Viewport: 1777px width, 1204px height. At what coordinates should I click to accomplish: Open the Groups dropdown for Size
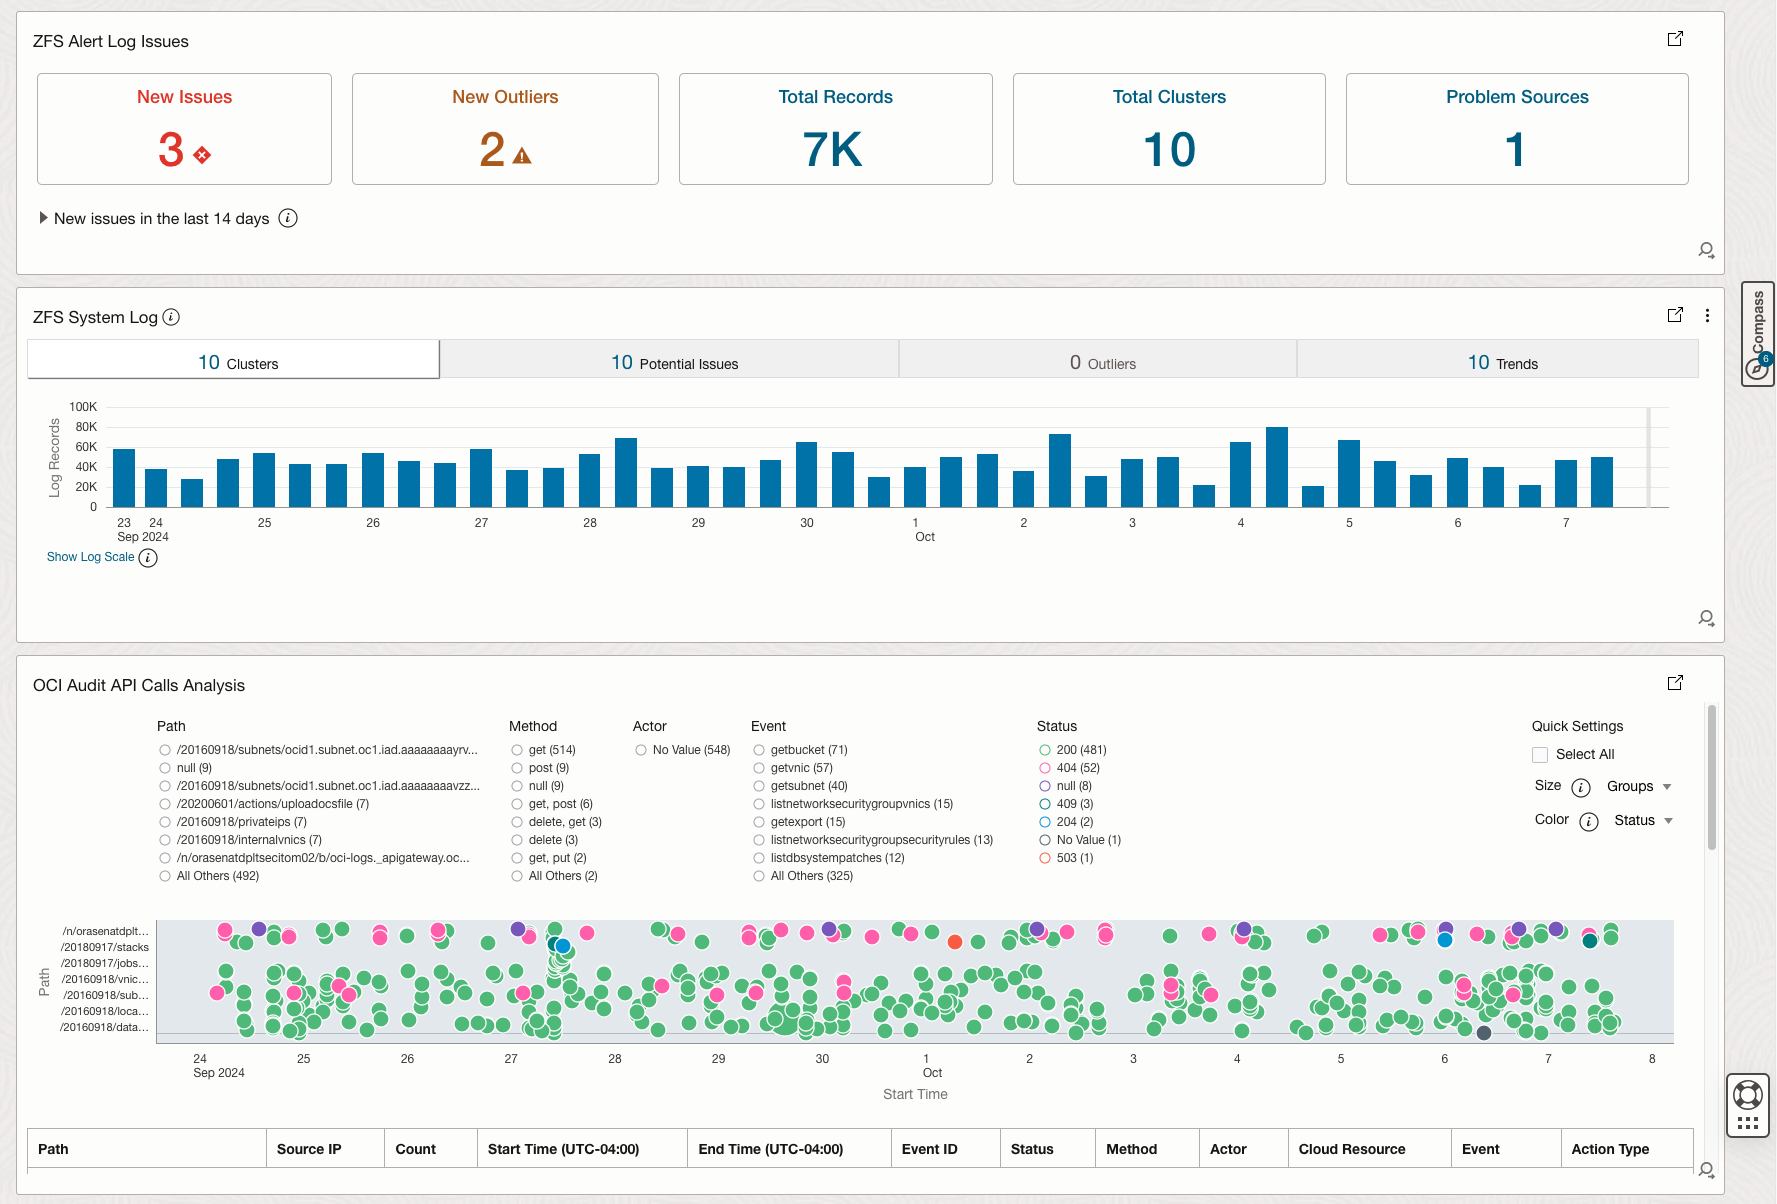(1638, 787)
